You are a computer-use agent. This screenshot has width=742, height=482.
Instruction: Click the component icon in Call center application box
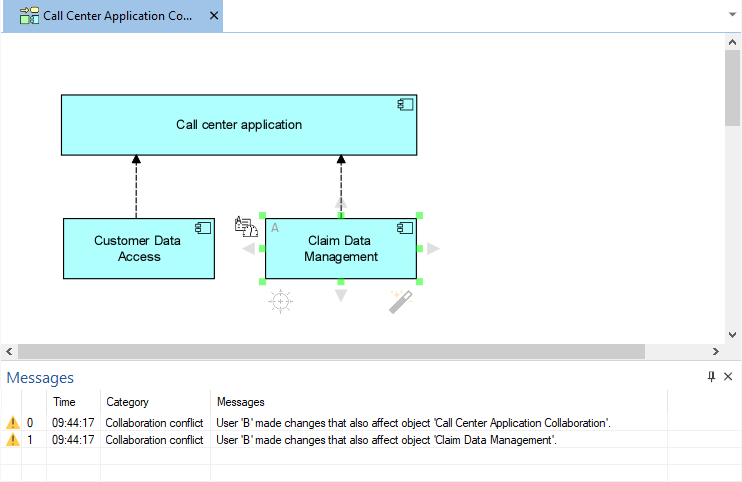[405, 104]
